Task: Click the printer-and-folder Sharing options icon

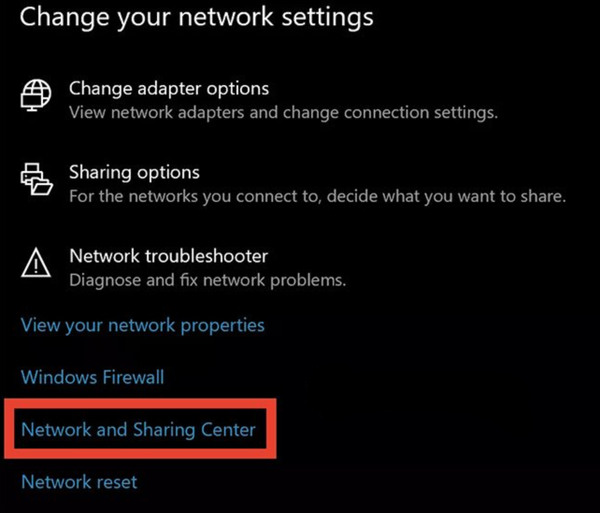Action: pyautogui.click(x=35, y=182)
